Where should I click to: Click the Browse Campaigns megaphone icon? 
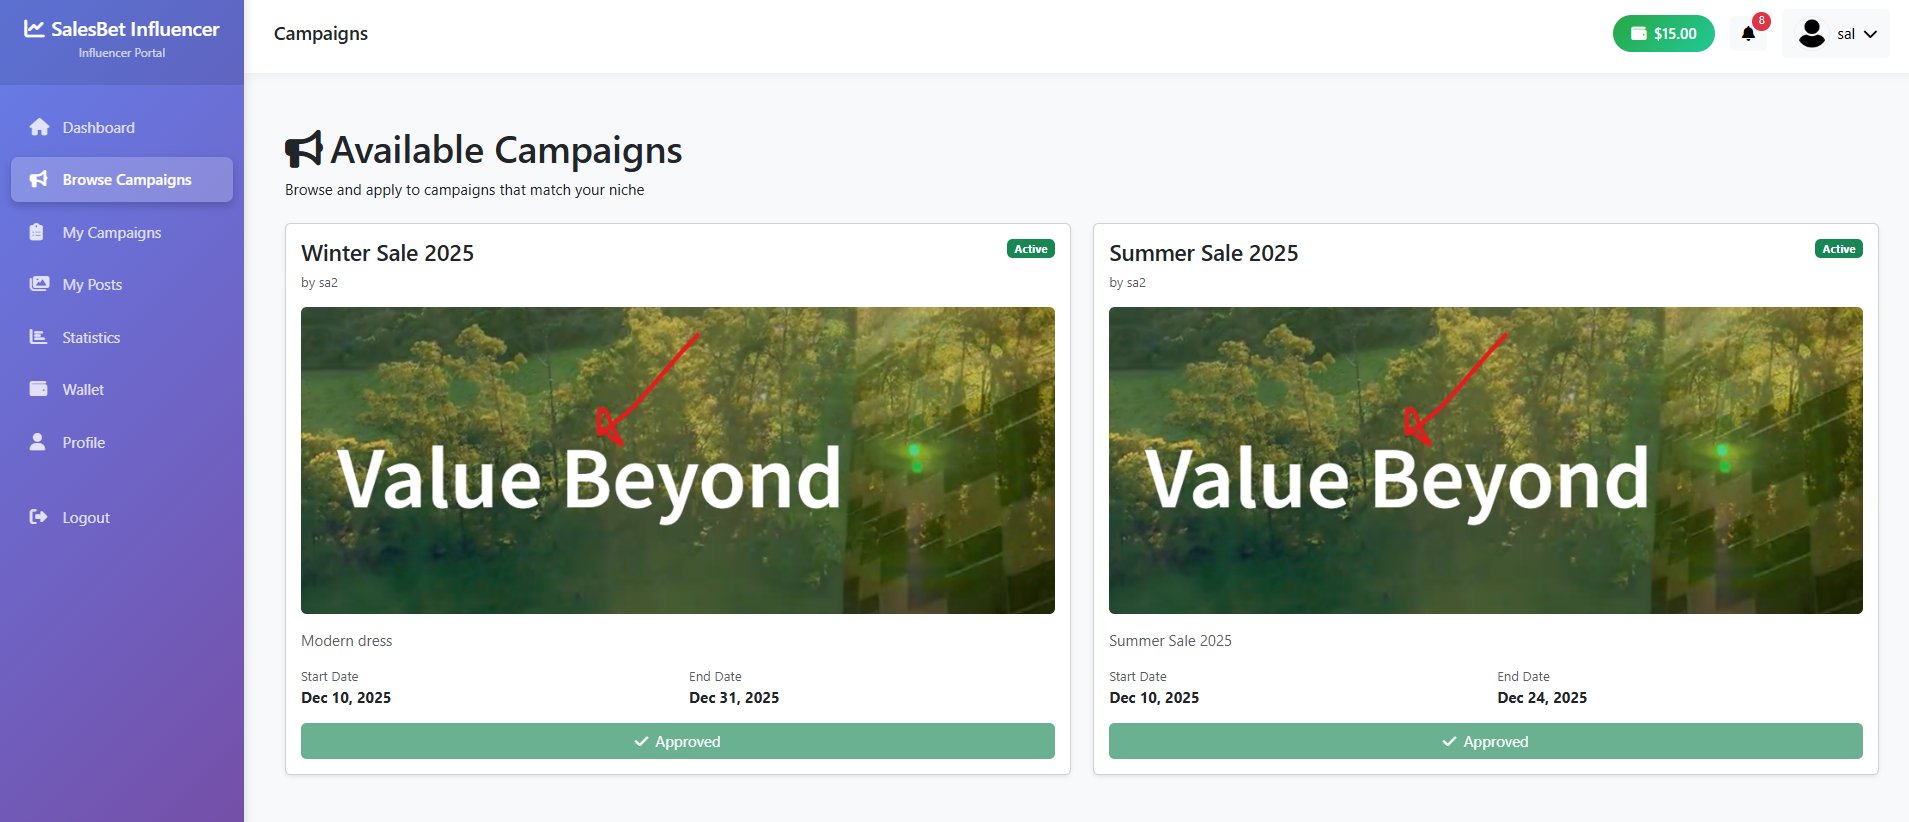point(38,179)
